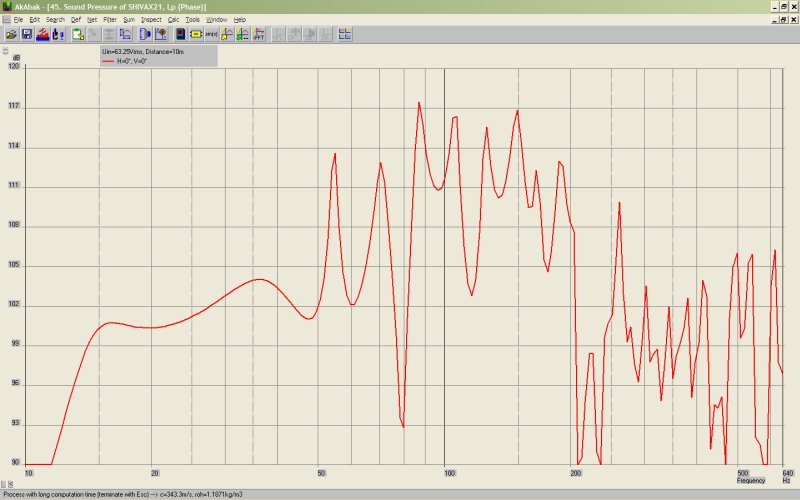The height and width of the screenshot is (500, 800).
Task: Click the Save floppy disk icon
Action: 27,34
